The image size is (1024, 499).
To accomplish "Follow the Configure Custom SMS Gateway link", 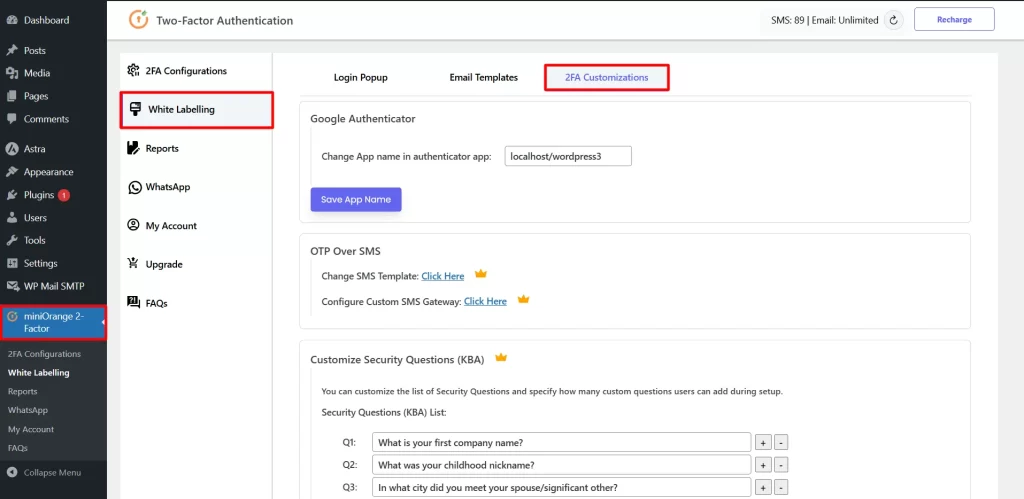I will pyautogui.click(x=485, y=301).
